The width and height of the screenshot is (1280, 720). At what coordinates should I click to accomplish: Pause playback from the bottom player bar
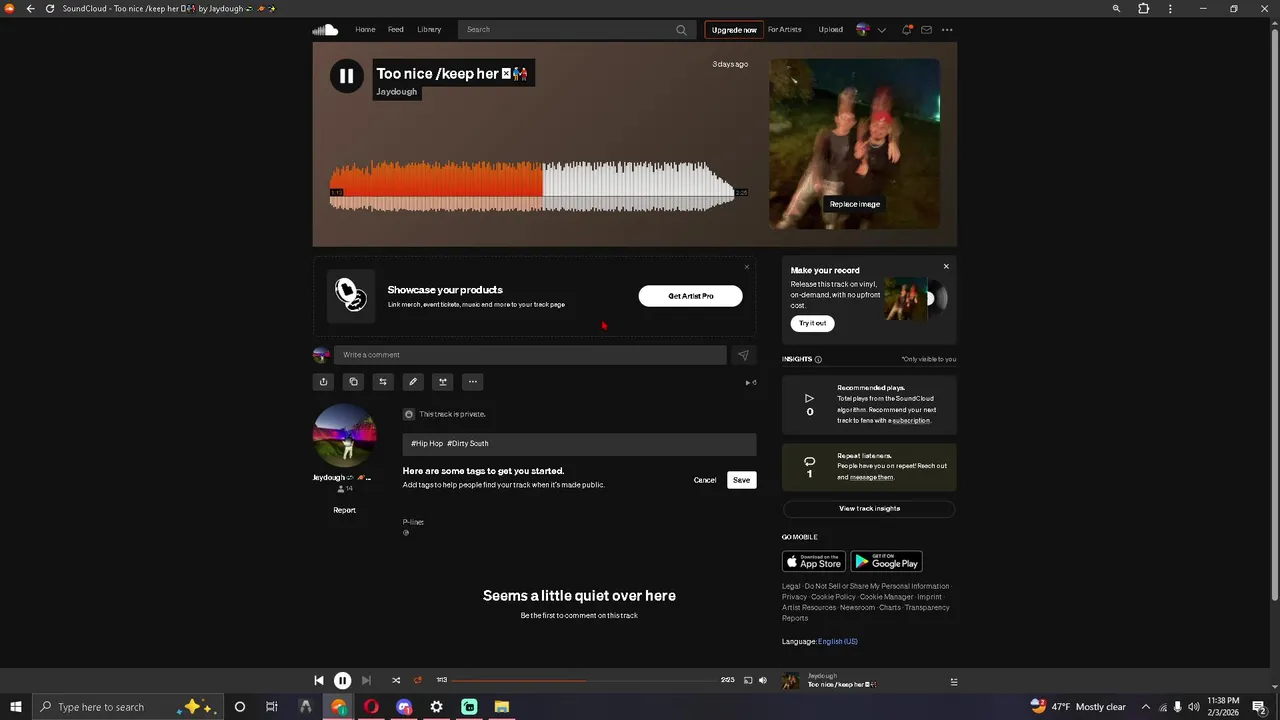[x=342, y=681]
